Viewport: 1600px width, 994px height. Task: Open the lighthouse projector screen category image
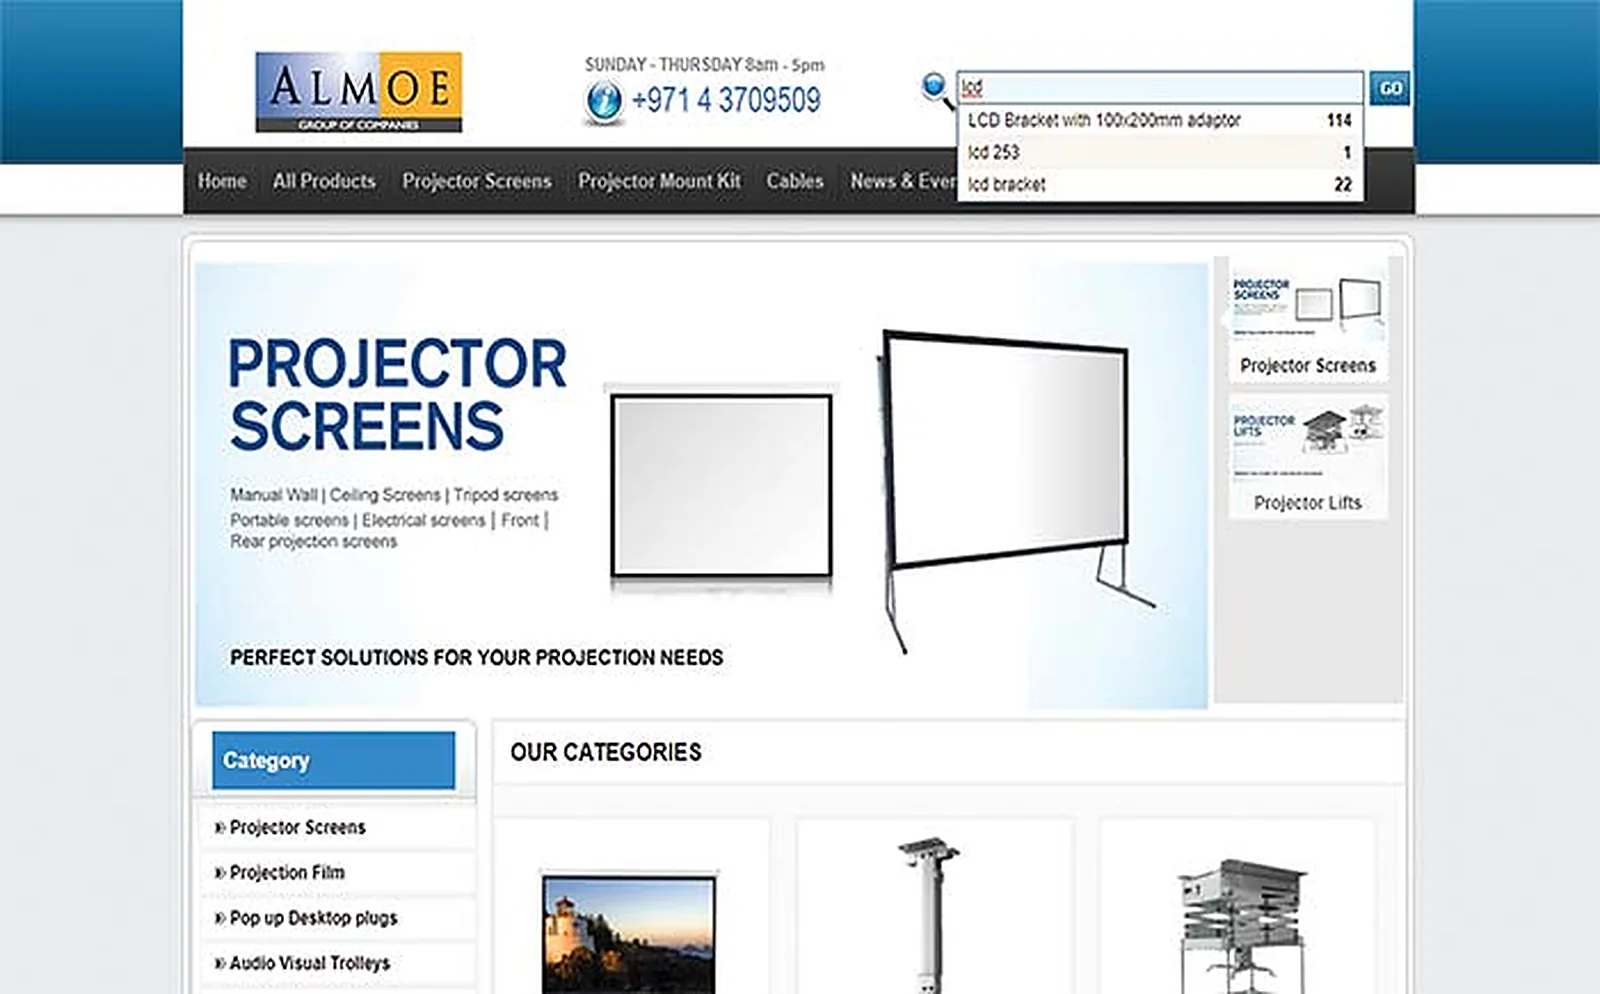click(x=629, y=934)
